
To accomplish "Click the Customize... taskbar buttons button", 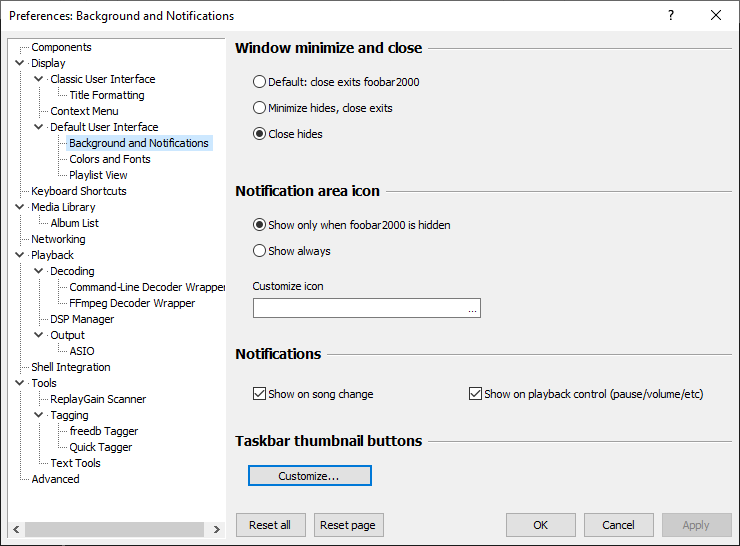I will 310,476.
